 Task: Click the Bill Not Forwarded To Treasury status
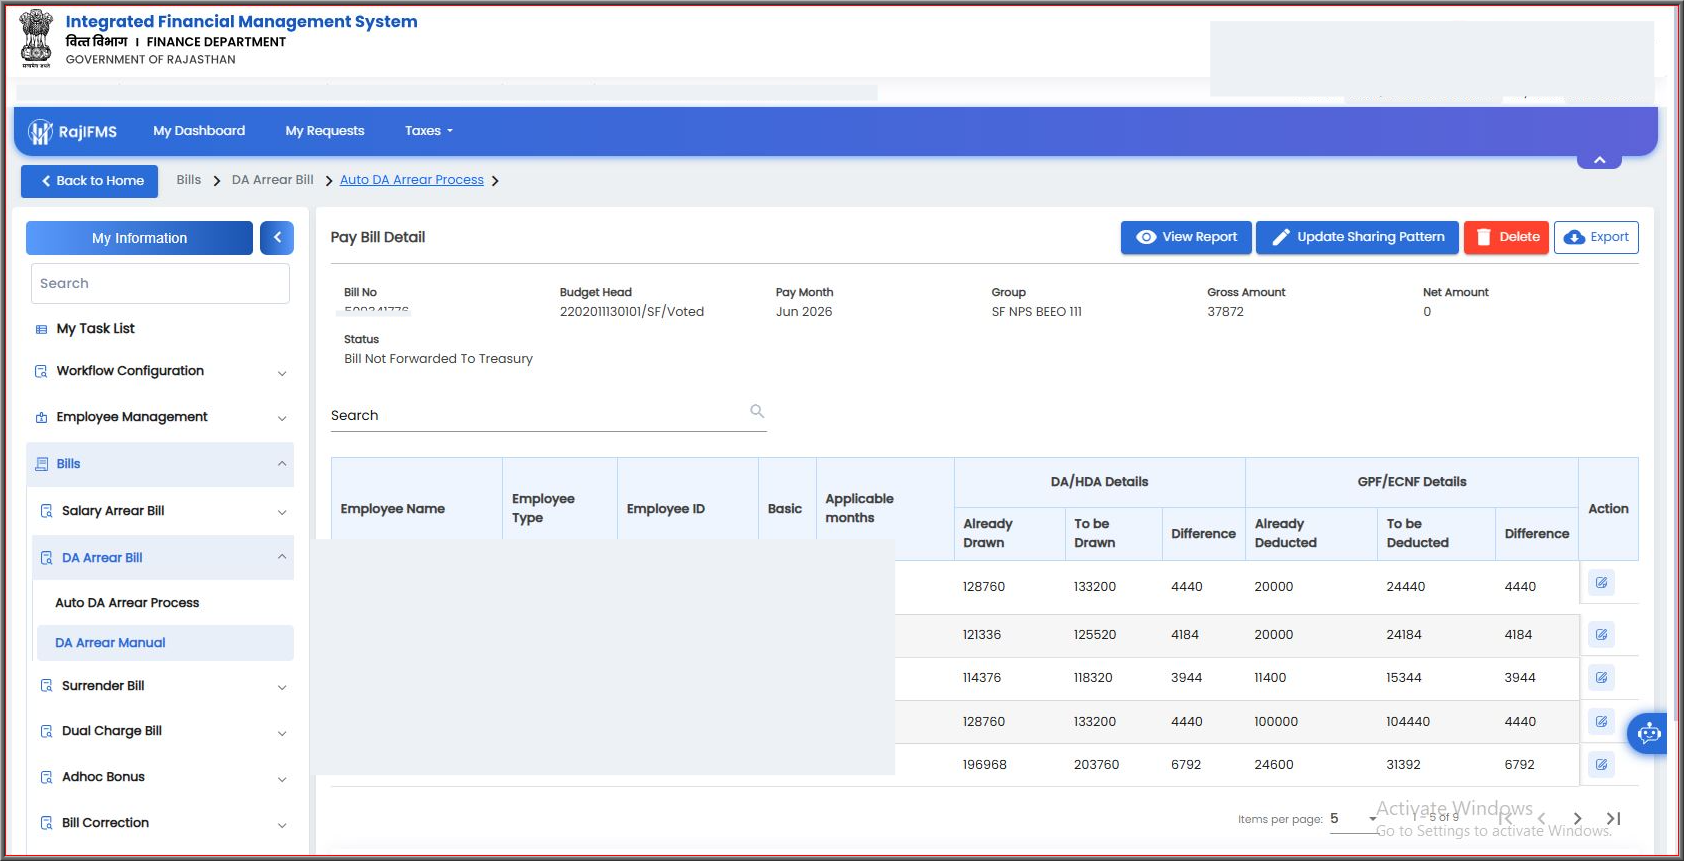click(438, 359)
